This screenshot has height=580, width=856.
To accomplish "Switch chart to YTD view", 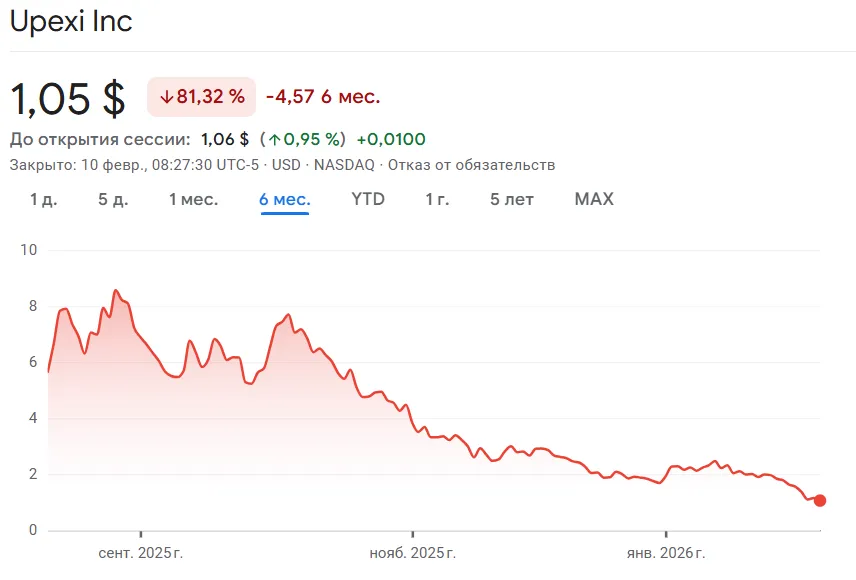I will (x=368, y=199).
